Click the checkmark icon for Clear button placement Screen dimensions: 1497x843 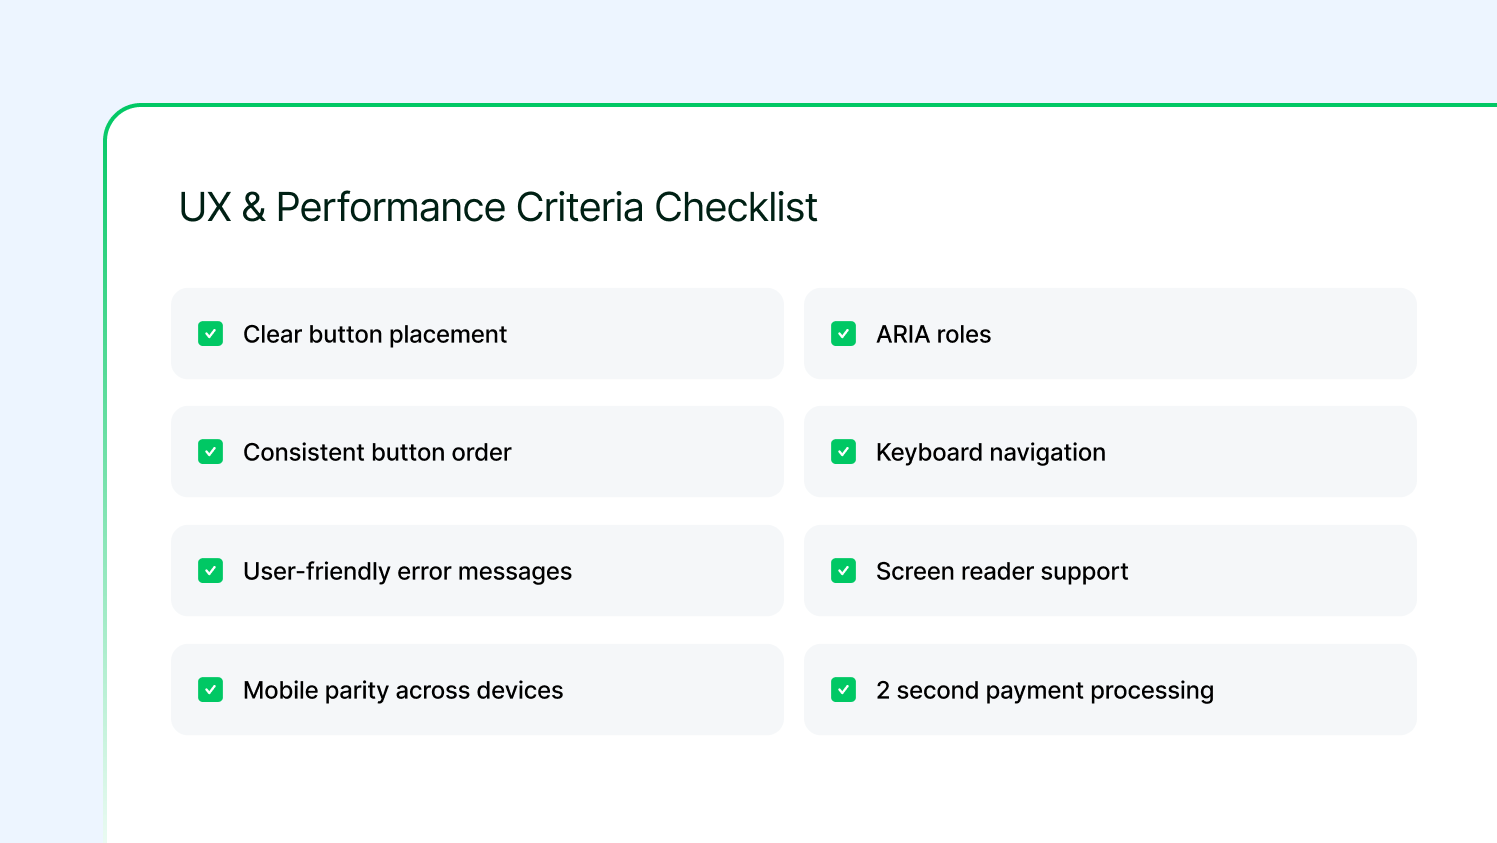(x=211, y=334)
